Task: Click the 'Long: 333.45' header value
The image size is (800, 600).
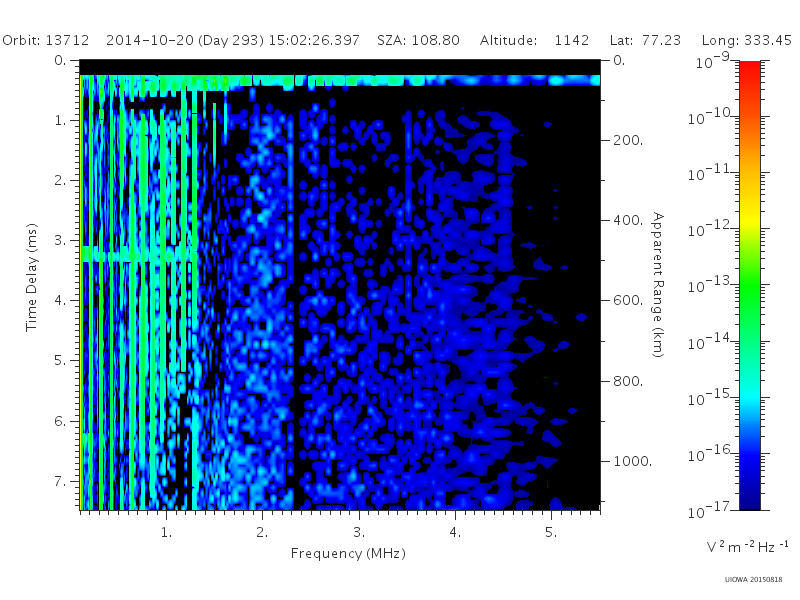Action: [746, 40]
